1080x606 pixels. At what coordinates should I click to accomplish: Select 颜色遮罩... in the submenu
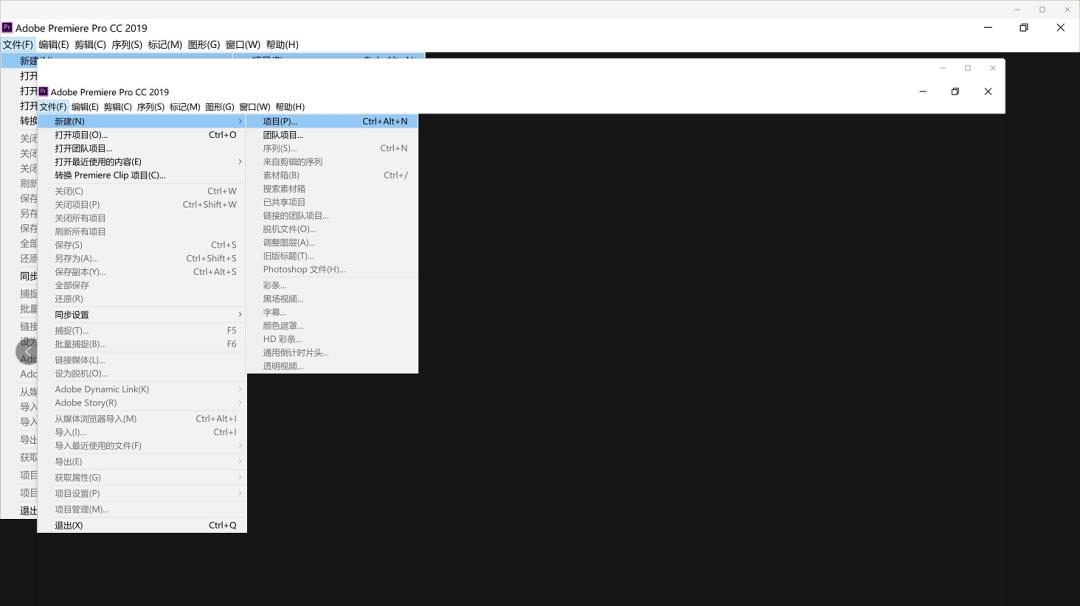point(332,326)
